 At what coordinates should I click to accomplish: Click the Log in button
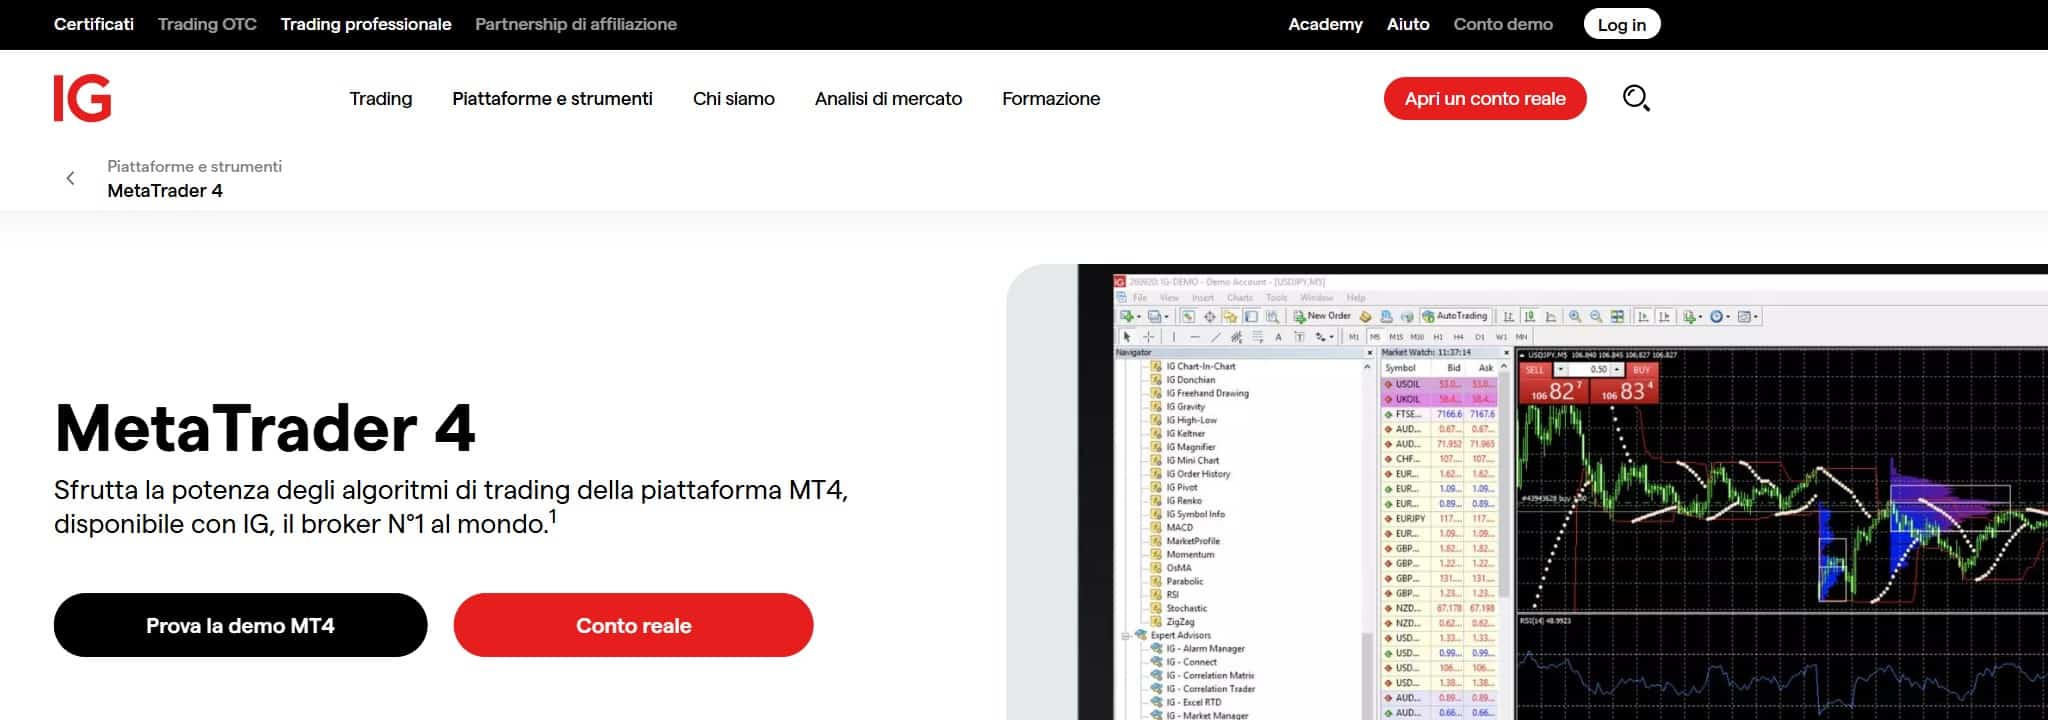click(x=1621, y=24)
